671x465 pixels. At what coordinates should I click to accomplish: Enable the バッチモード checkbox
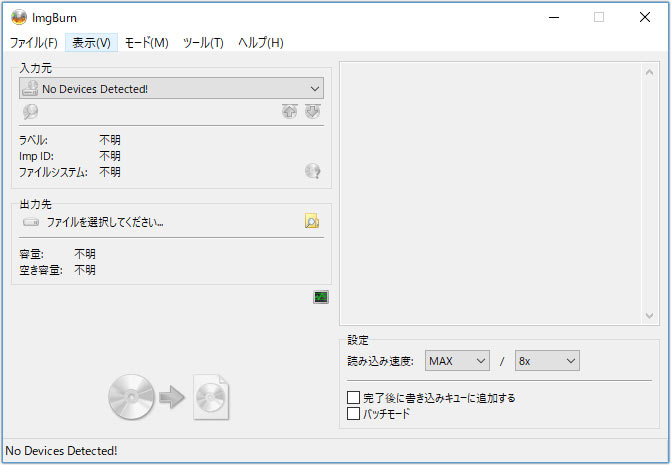(x=353, y=414)
